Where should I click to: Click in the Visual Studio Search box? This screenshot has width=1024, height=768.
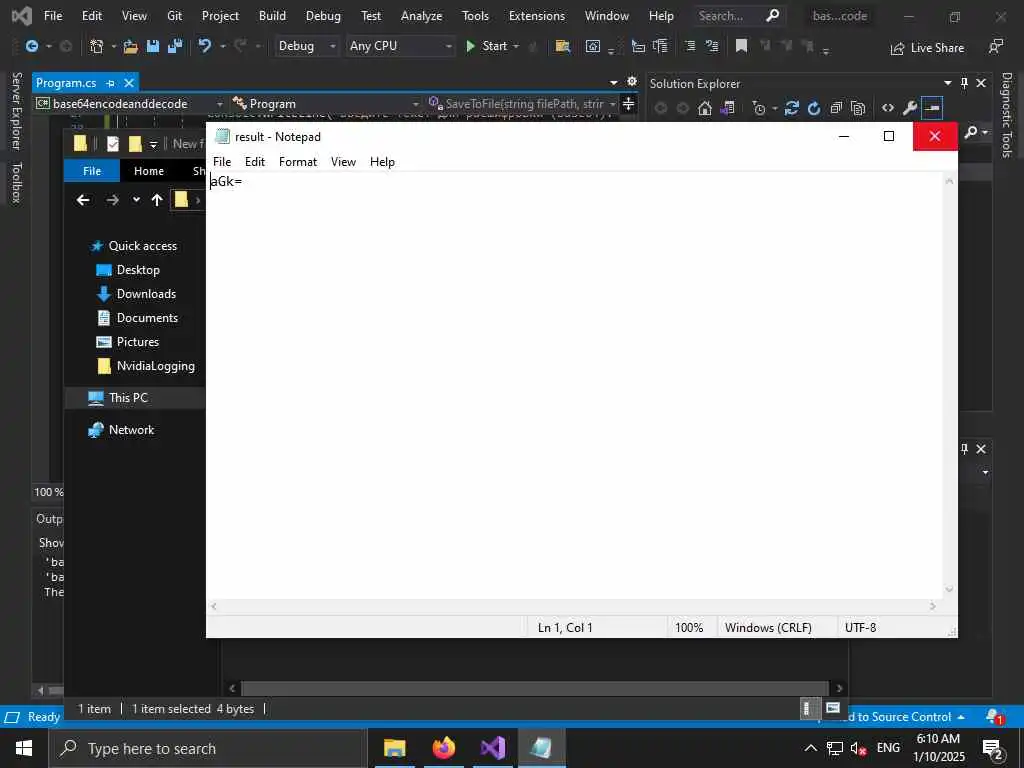[739, 16]
